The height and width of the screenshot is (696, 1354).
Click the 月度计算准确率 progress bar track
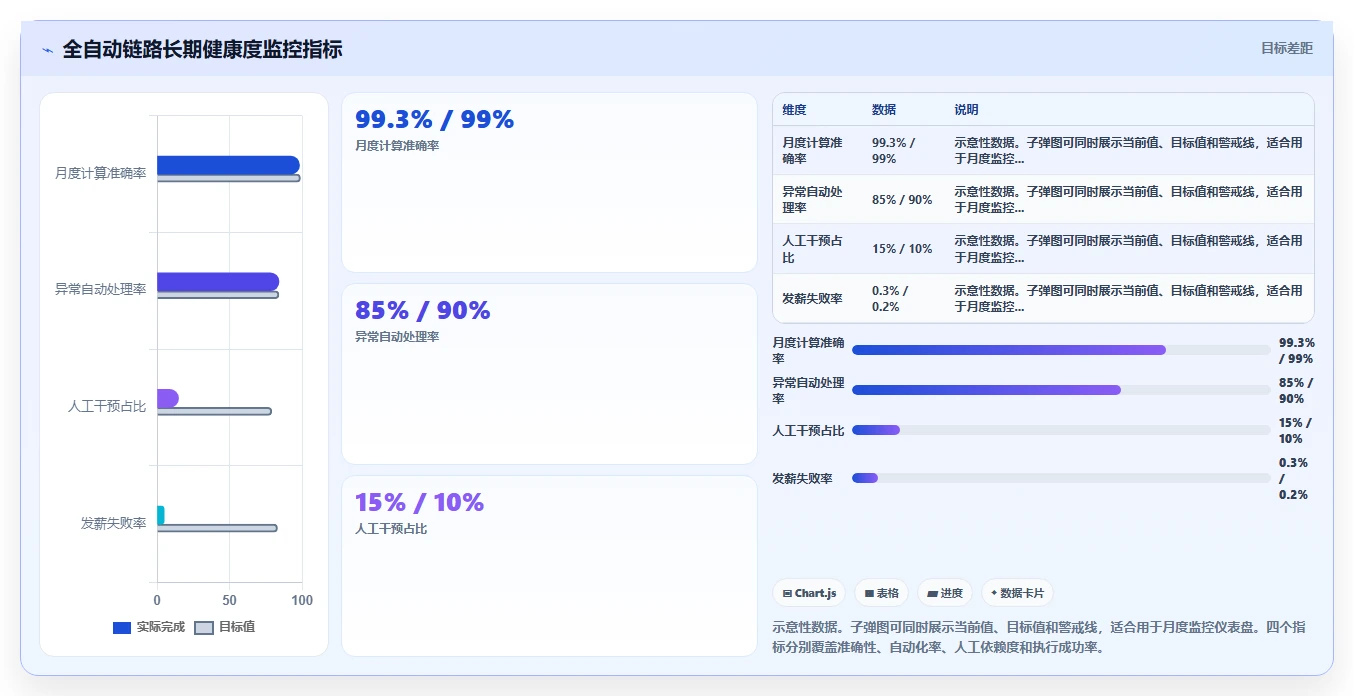tap(1061, 350)
